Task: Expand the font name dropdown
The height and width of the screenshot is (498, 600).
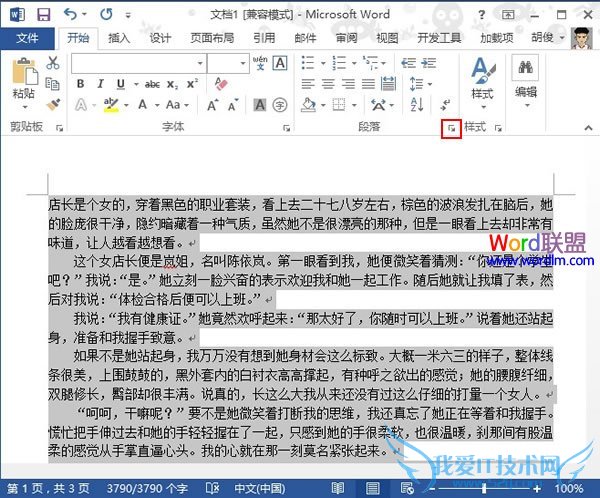Action: 200,63
